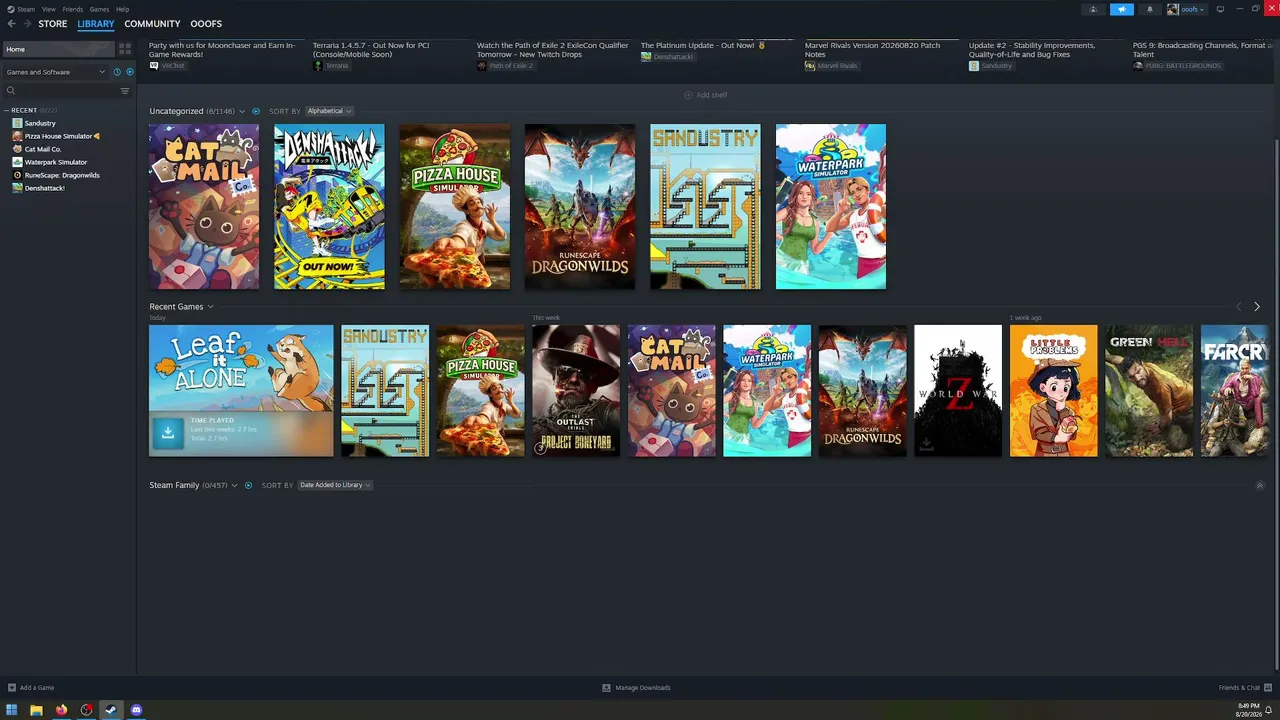Viewport: 1280px width, 720px height.
Task: Switch to the STORE tab
Action: point(53,24)
